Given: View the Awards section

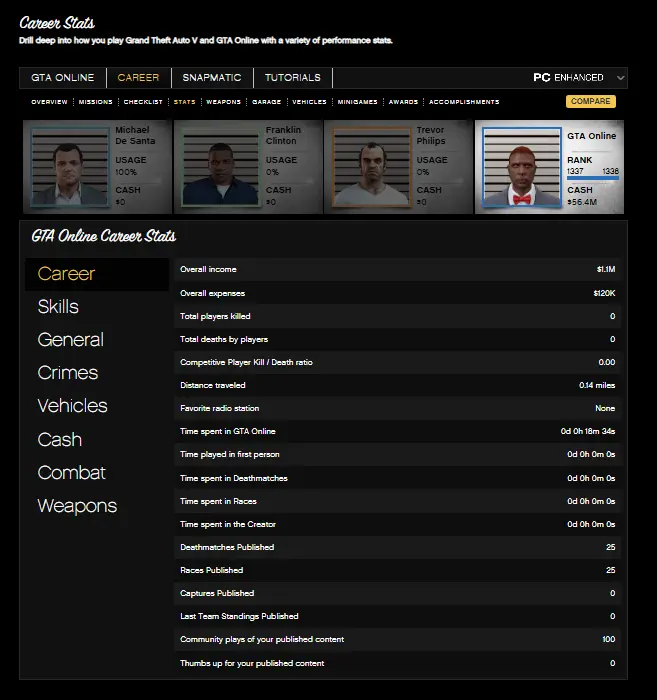Looking at the screenshot, I should pyautogui.click(x=403, y=102).
